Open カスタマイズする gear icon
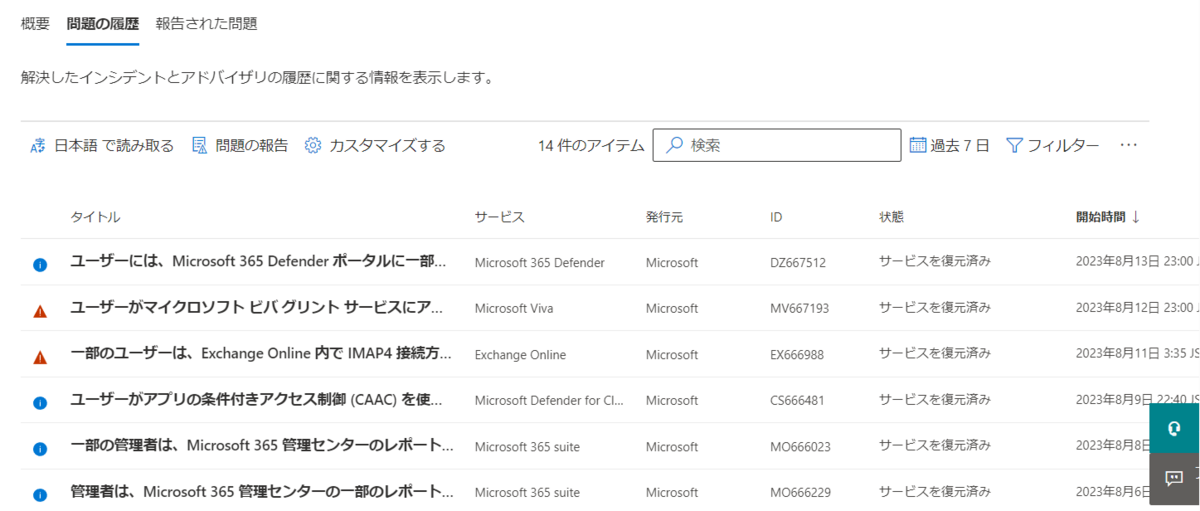This screenshot has height=511, width=1200. 313,146
